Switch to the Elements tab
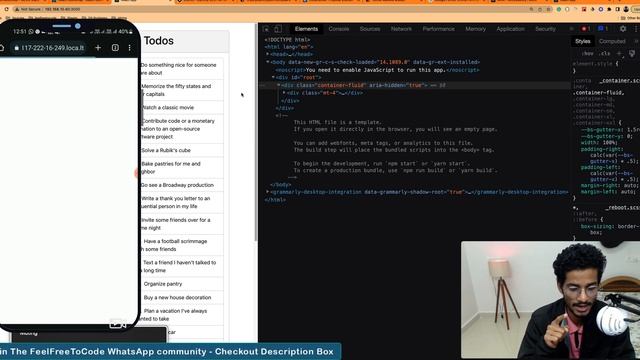Image resolution: width=640 pixels, height=360 pixels. pyautogui.click(x=306, y=29)
